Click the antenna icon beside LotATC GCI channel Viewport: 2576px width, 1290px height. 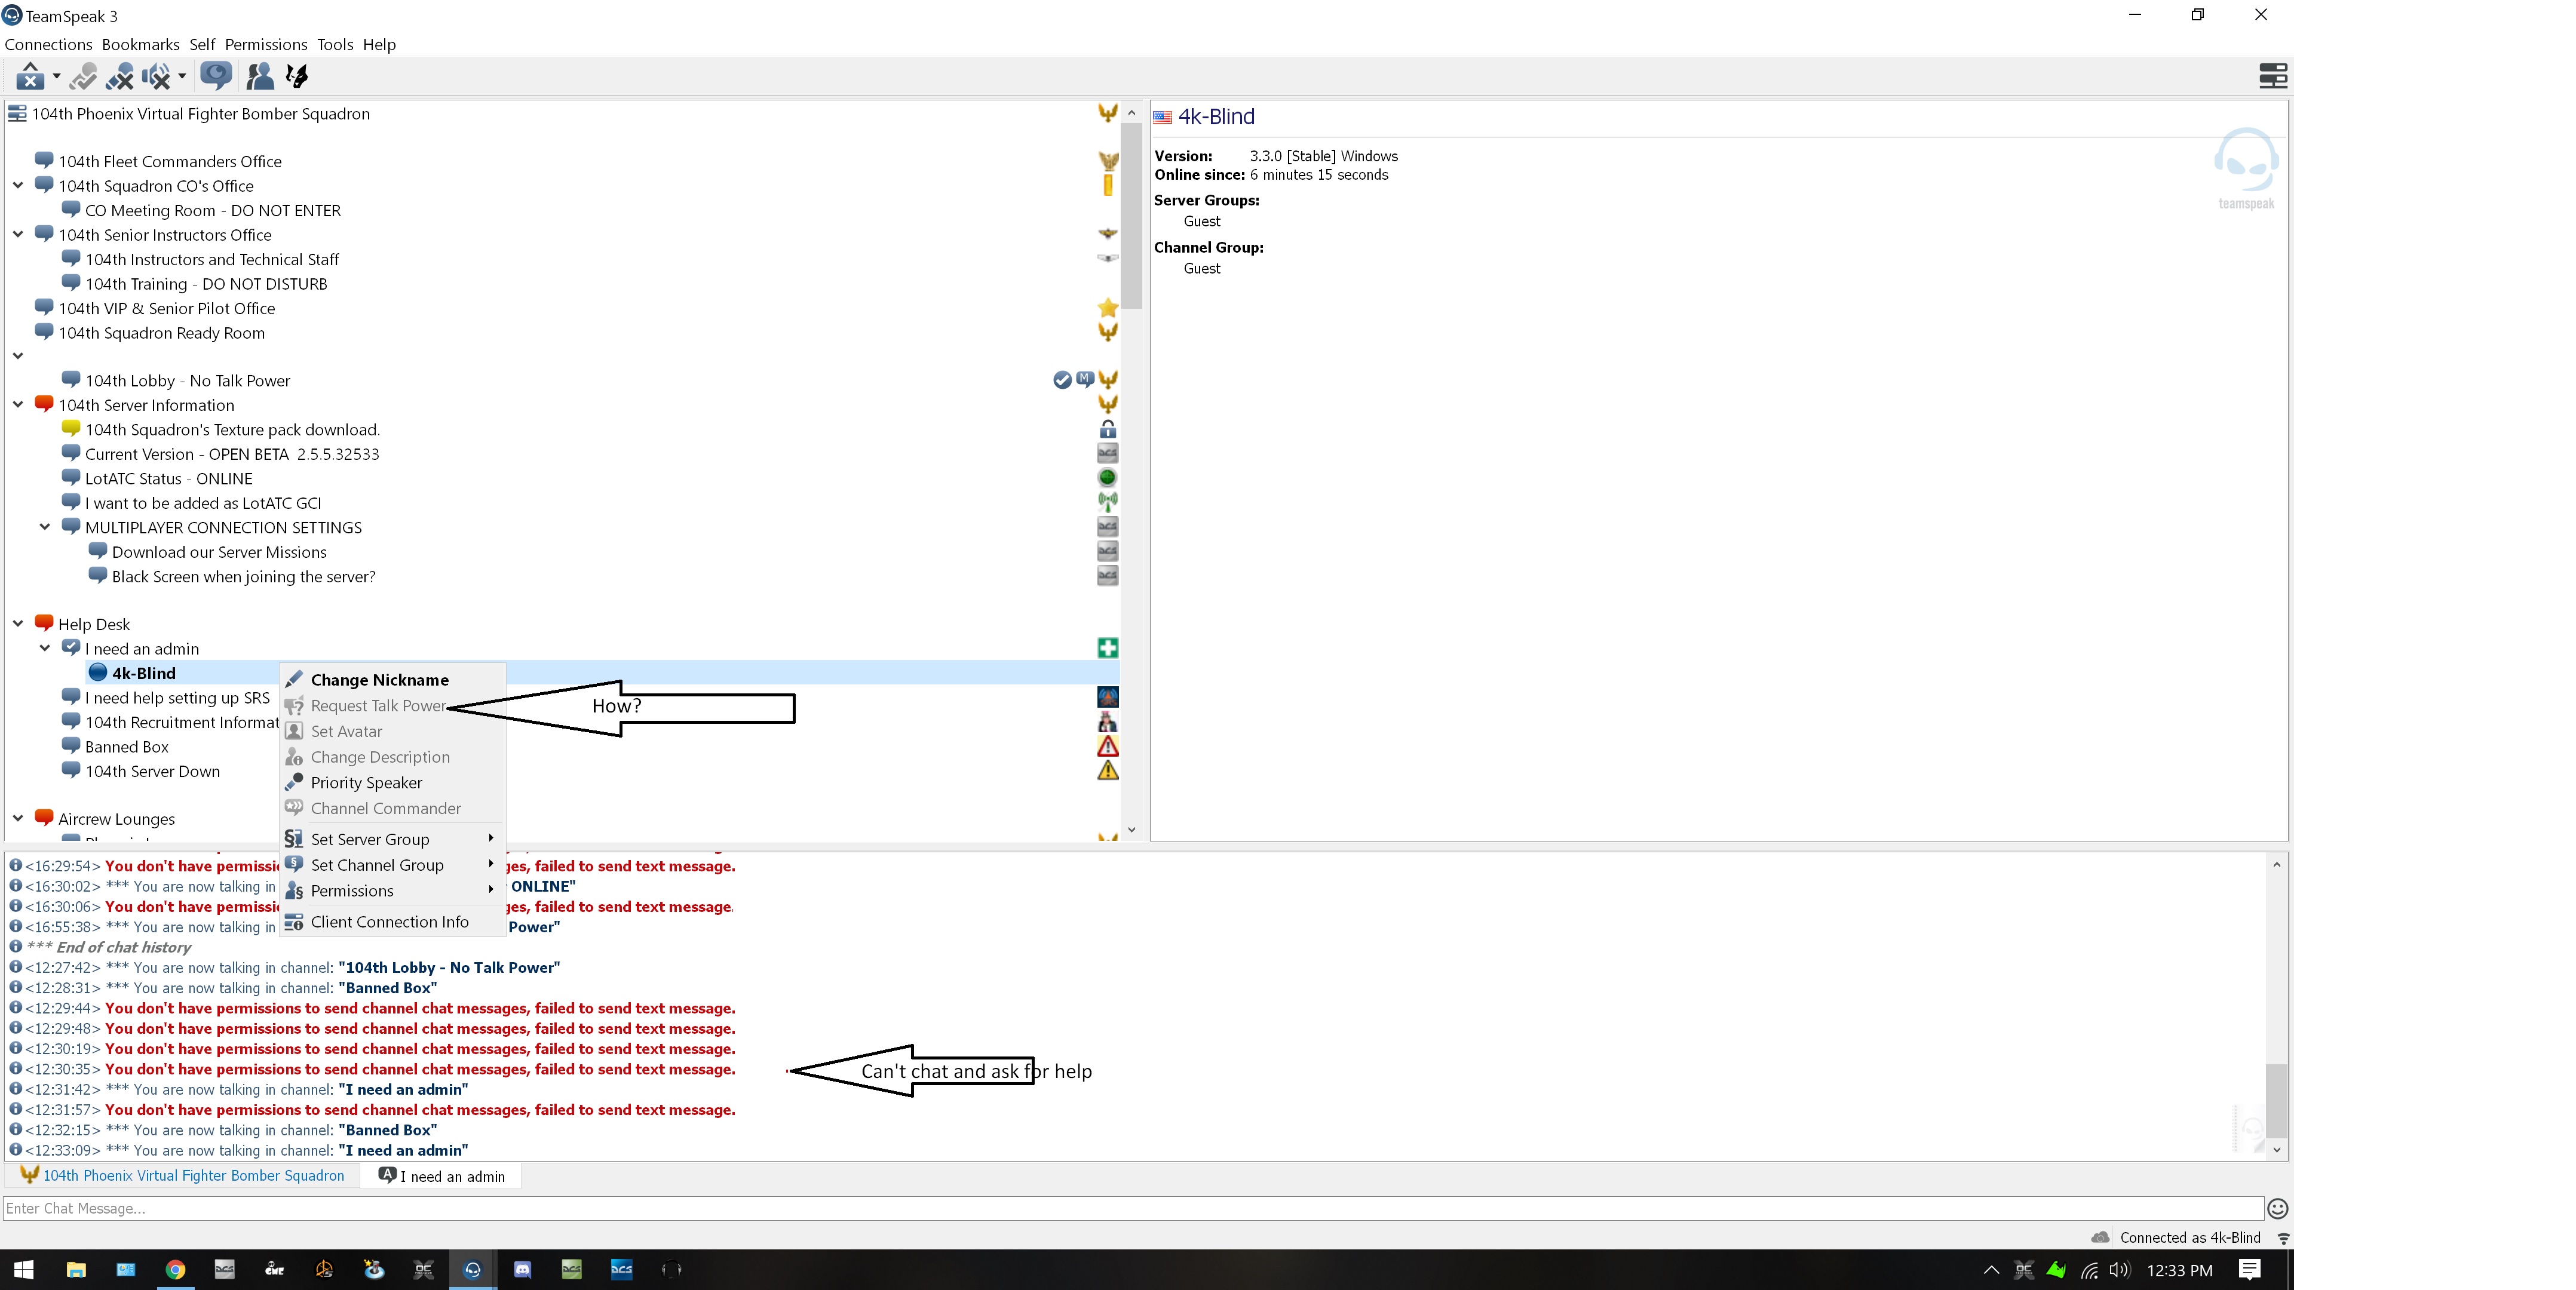[1107, 502]
